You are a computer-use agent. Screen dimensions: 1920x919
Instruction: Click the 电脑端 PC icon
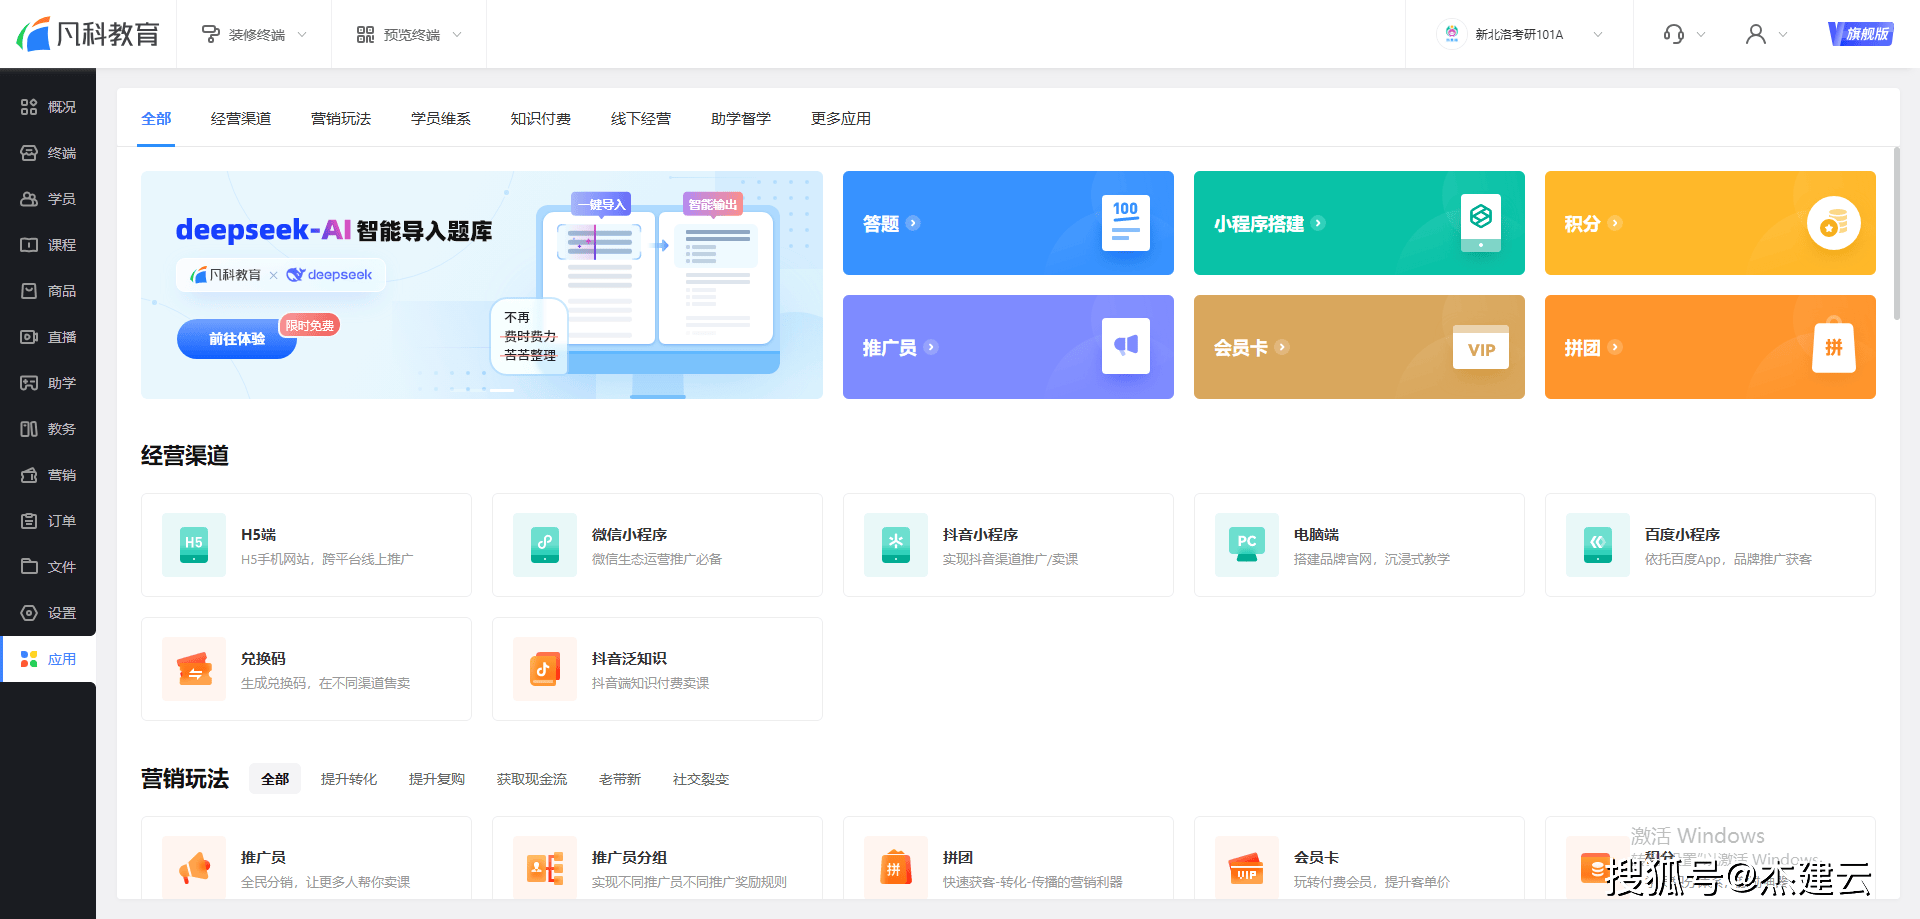coord(1247,545)
